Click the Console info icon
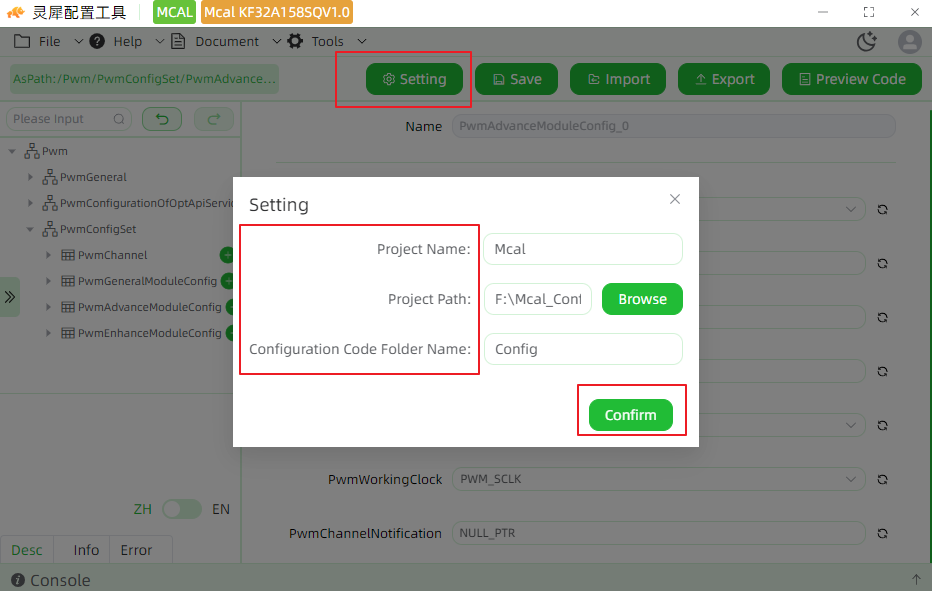 pos(18,580)
